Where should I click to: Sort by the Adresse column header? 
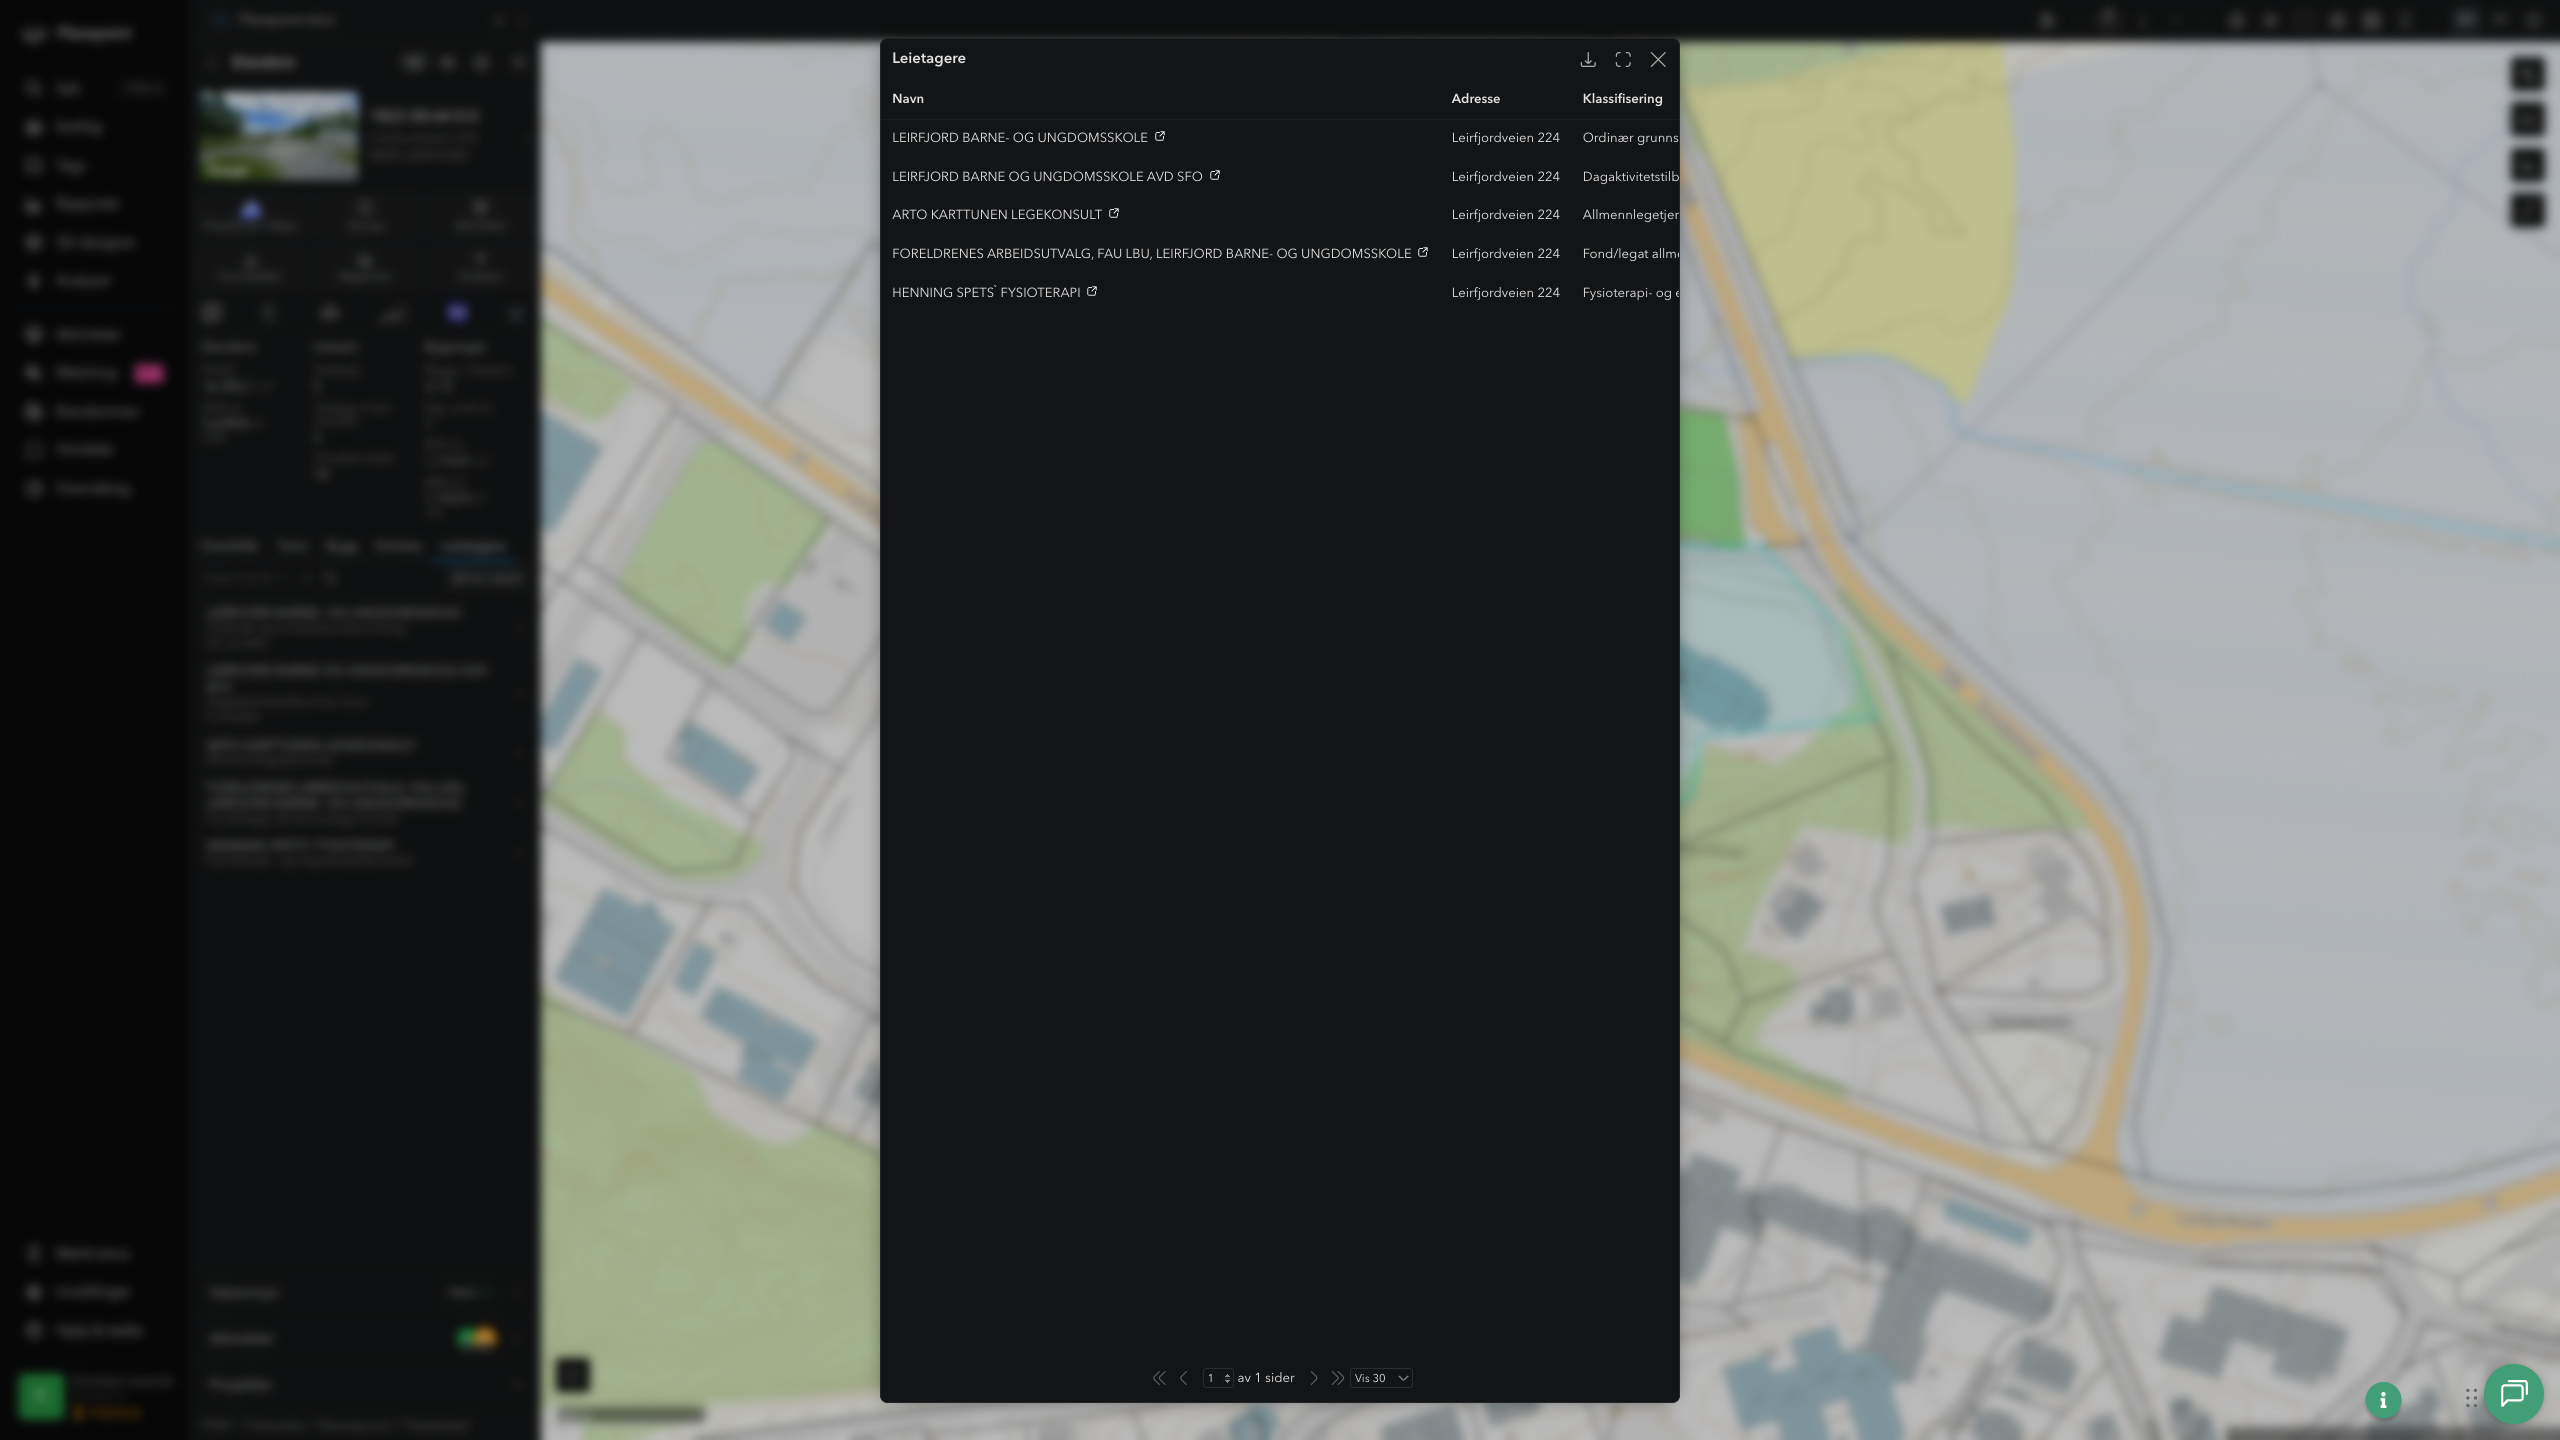coord(1475,98)
